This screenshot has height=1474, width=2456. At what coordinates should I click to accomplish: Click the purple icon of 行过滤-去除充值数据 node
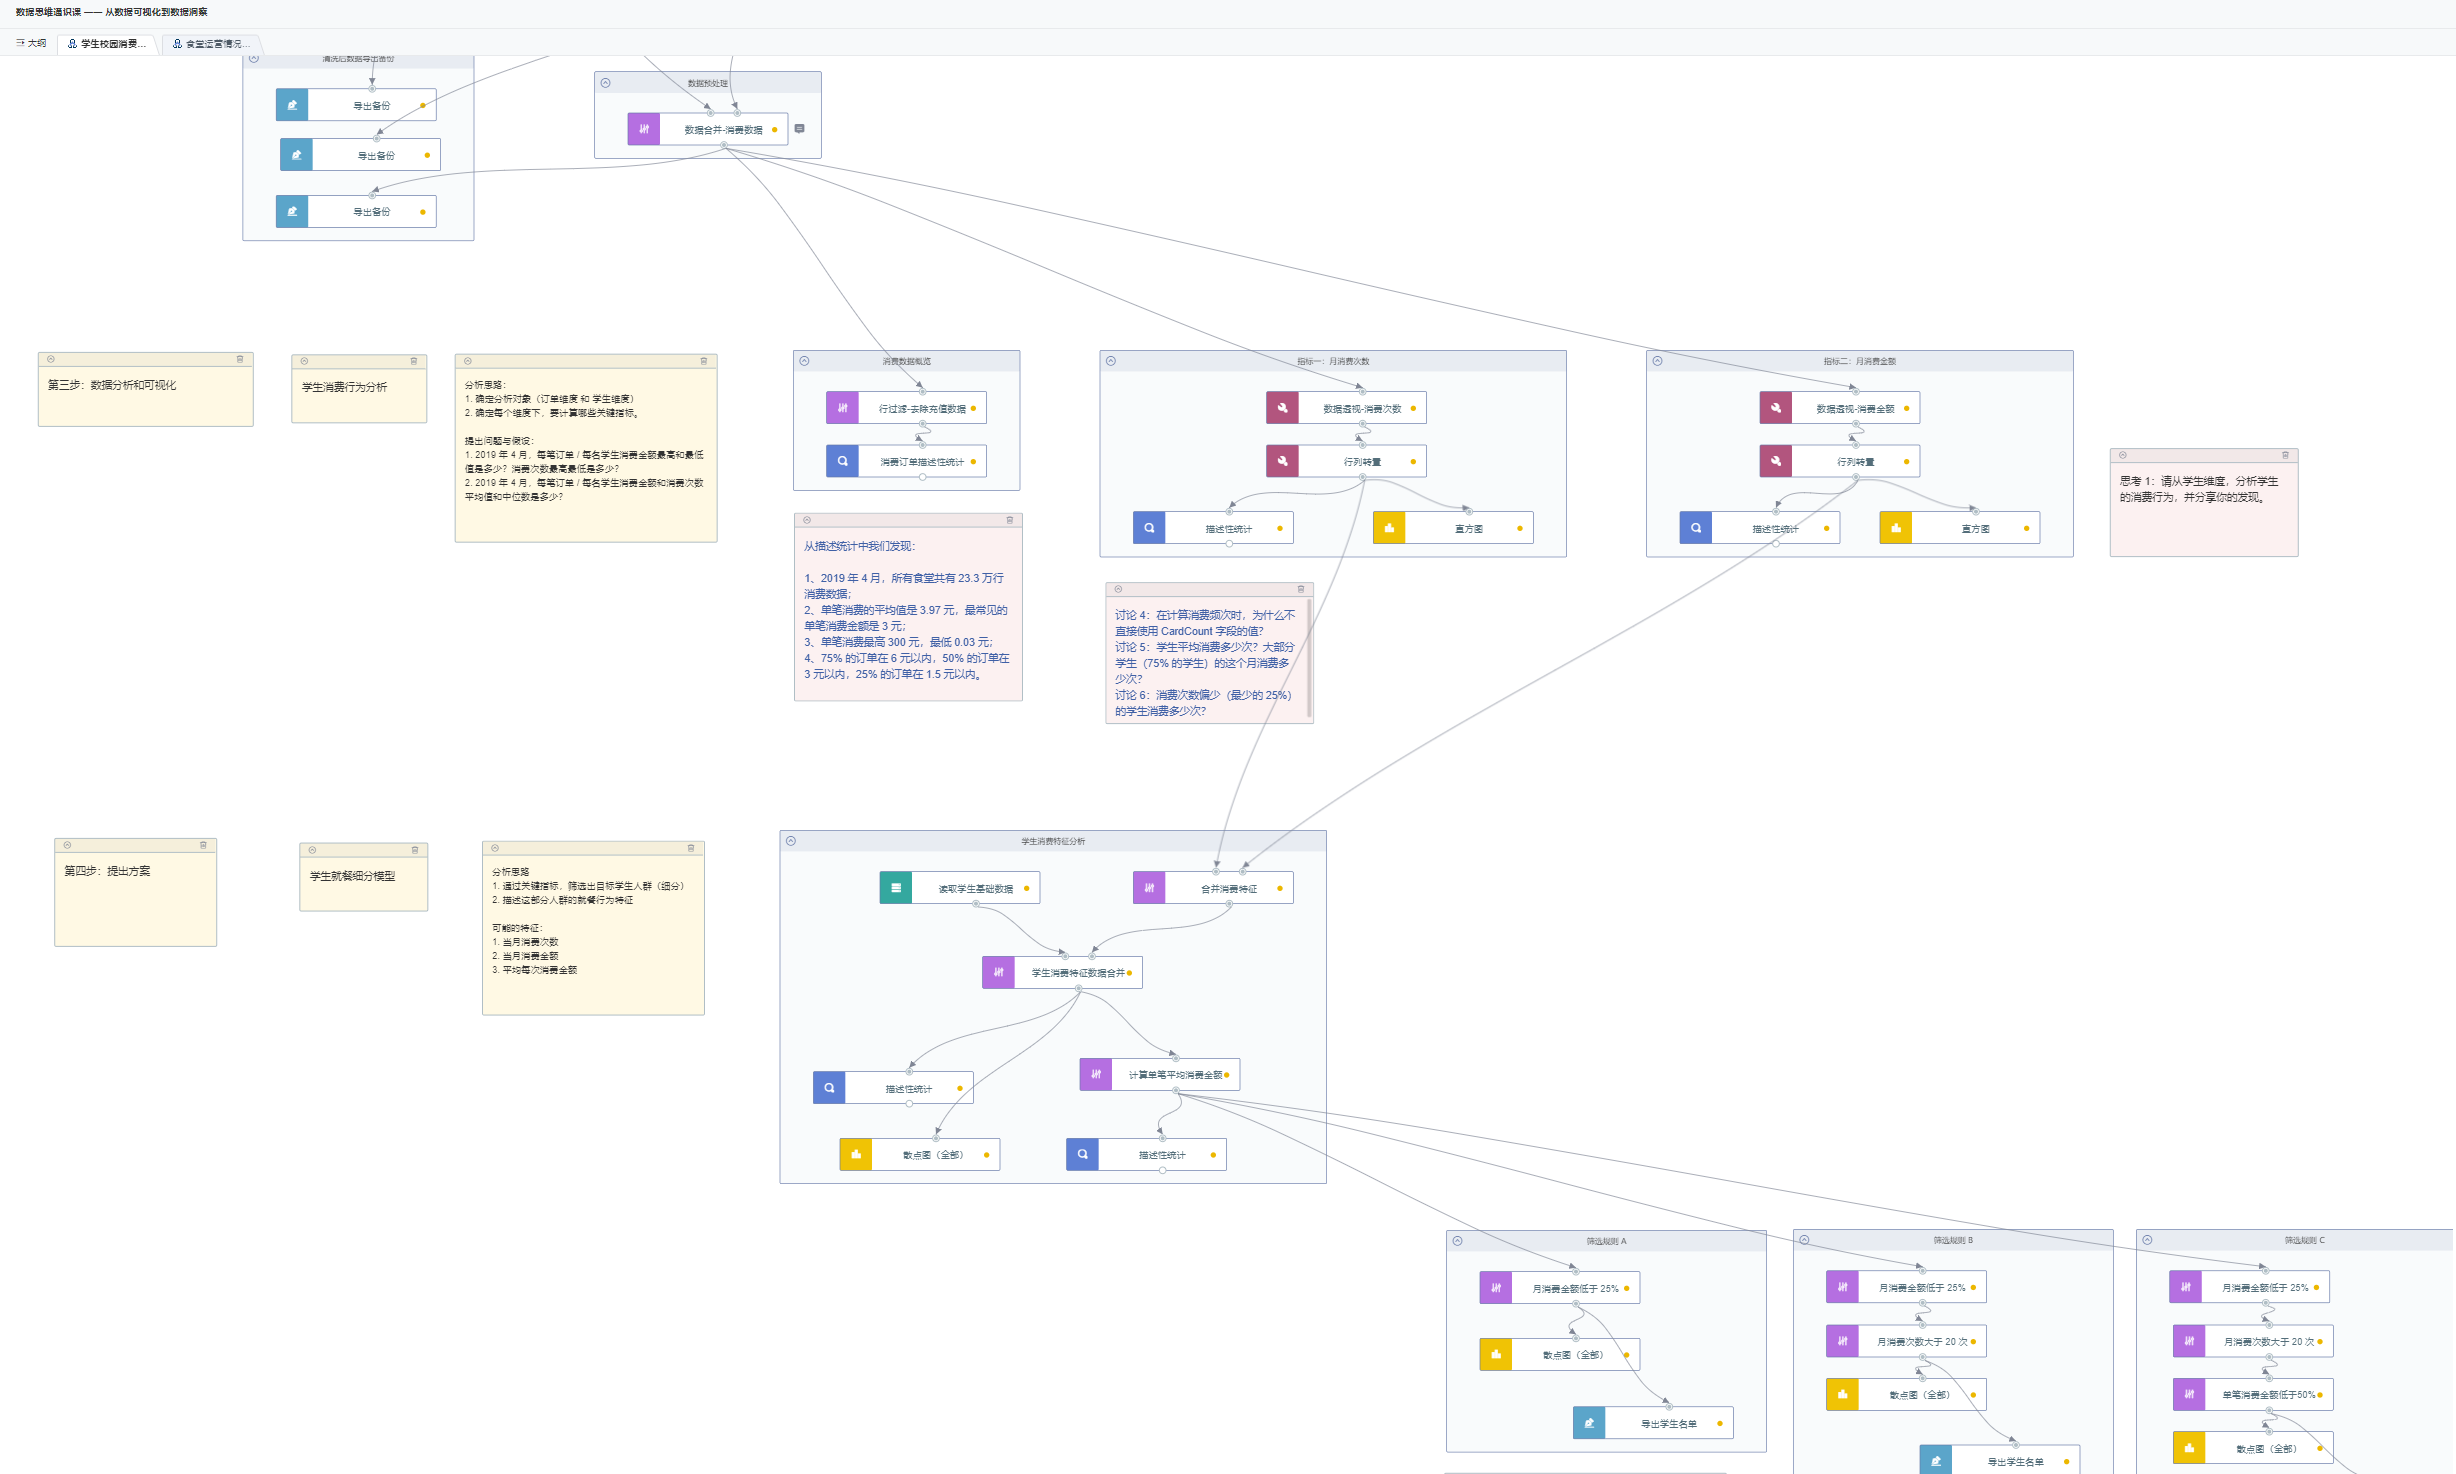click(x=842, y=408)
